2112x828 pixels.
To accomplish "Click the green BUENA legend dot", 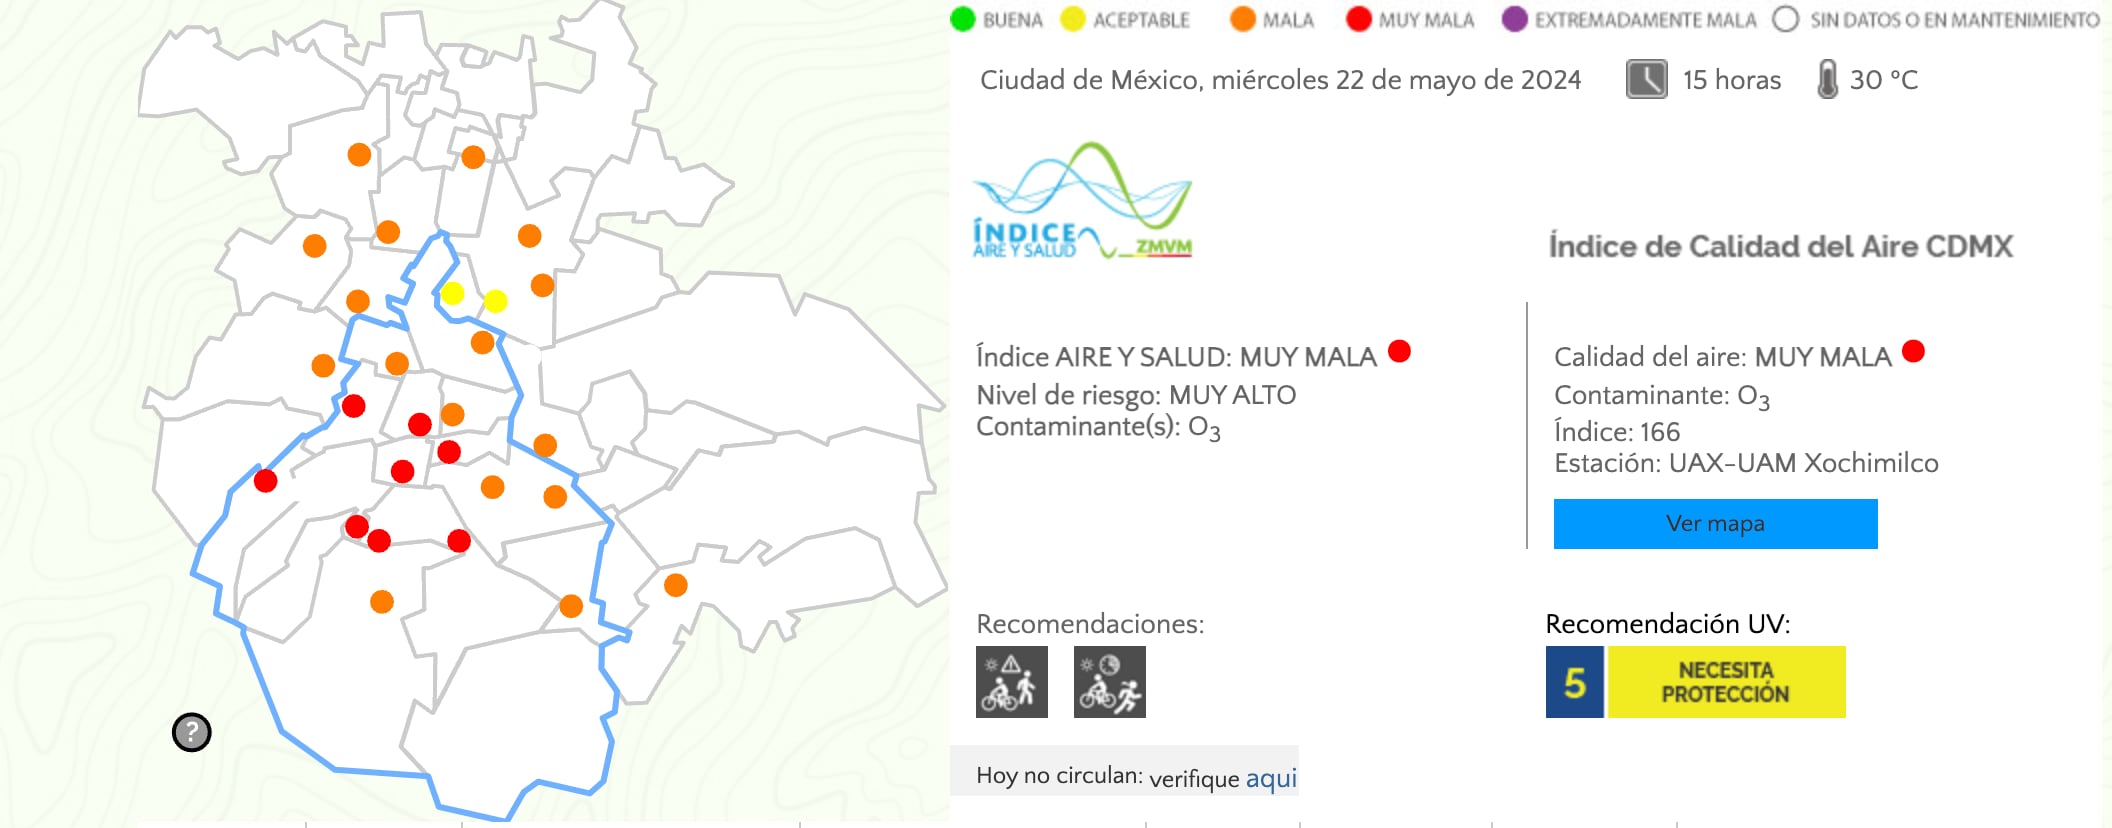I will (962, 19).
